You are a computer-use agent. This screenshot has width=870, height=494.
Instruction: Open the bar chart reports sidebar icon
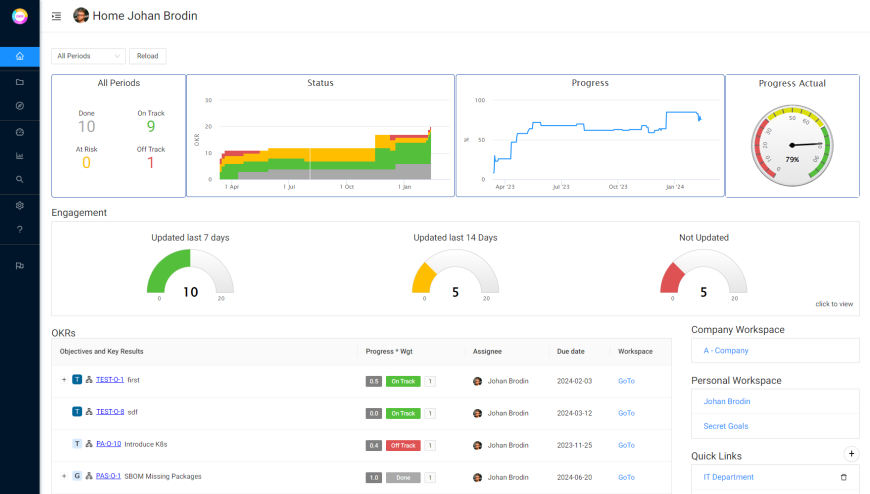click(x=20, y=156)
